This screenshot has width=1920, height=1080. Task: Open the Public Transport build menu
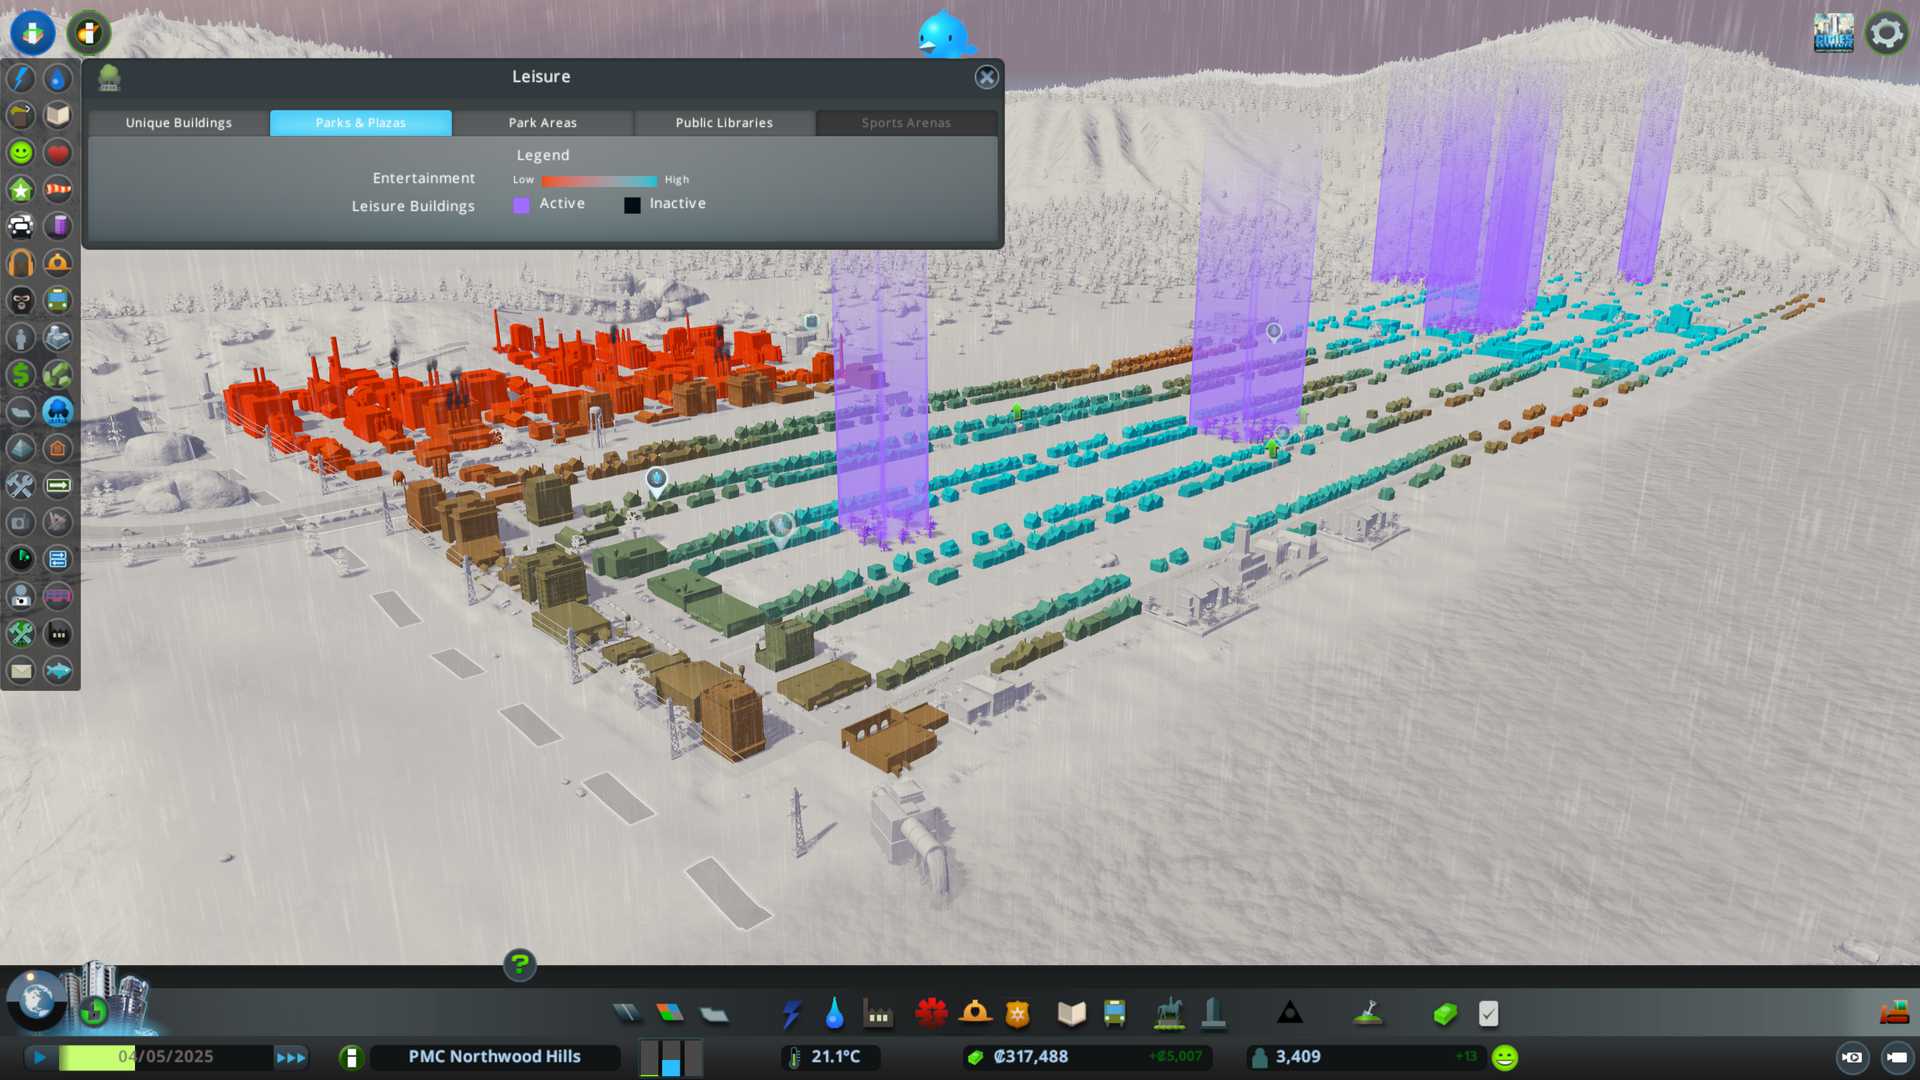(1114, 1014)
